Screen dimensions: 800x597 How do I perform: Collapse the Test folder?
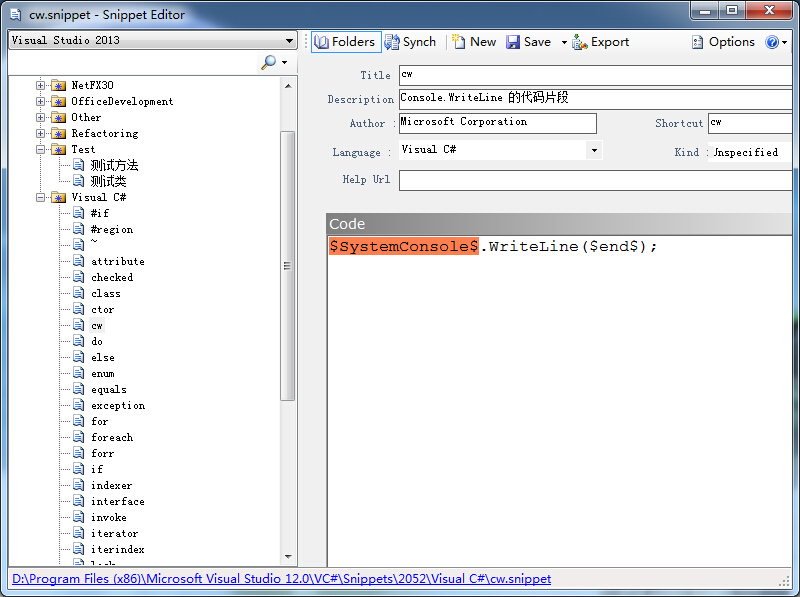[40, 150]
